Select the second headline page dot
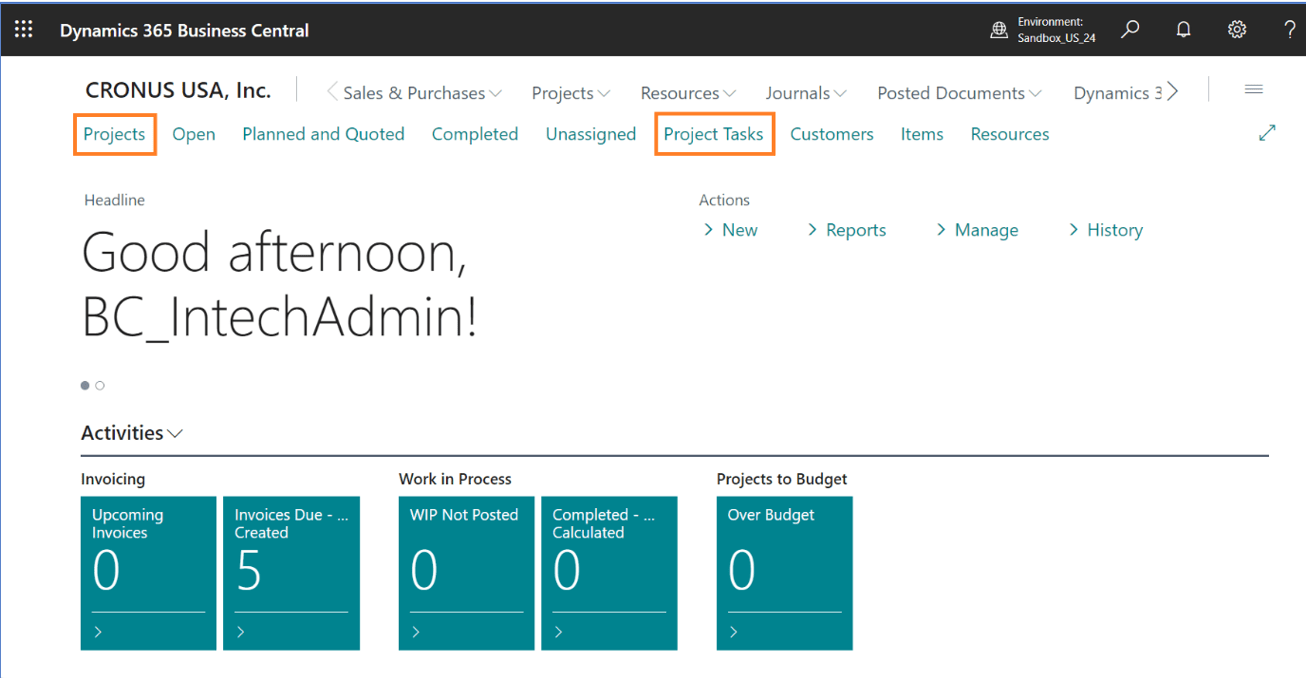This screenshot has width=1306, height=678. tap(100, 386)
